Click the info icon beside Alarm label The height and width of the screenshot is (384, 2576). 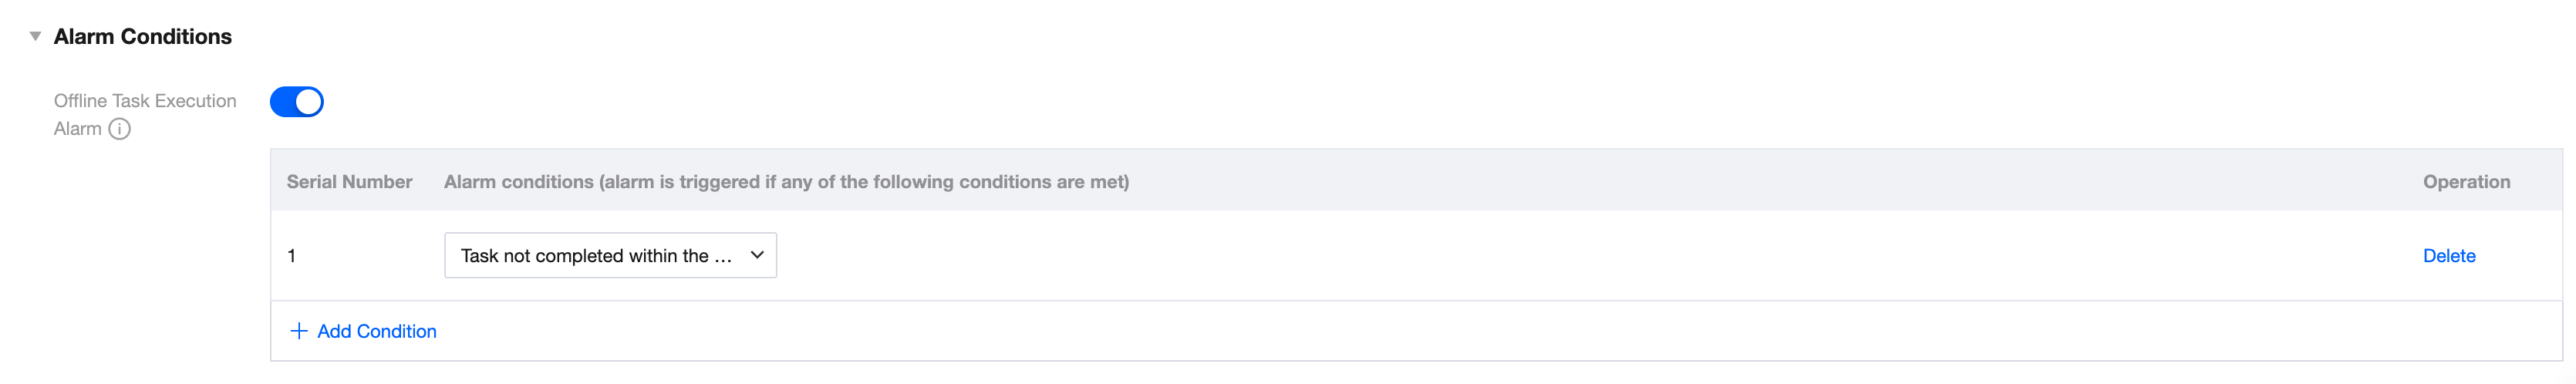(x=119, y=129)
